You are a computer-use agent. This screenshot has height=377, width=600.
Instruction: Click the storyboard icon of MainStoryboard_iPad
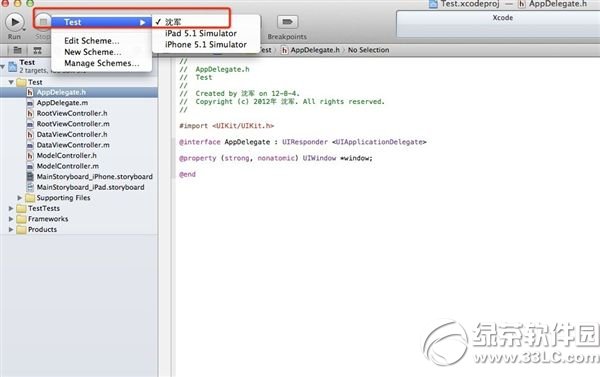[30, 187]
